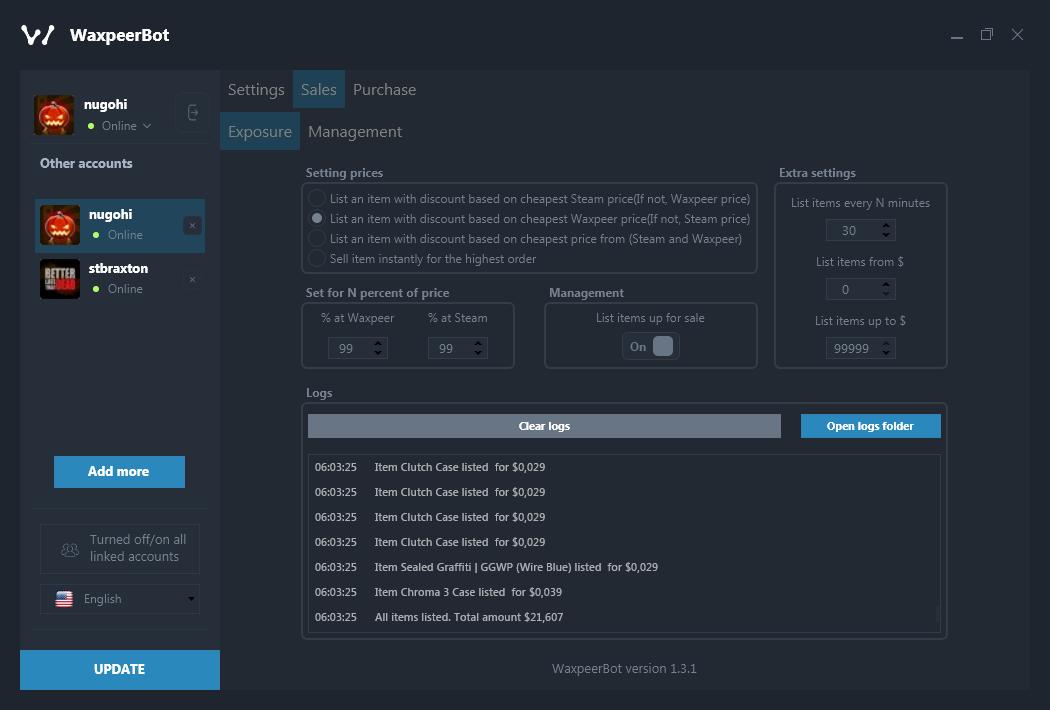Decrease the List items from $ value
The height and width of the screenshot is (710, 1050).
886,294
